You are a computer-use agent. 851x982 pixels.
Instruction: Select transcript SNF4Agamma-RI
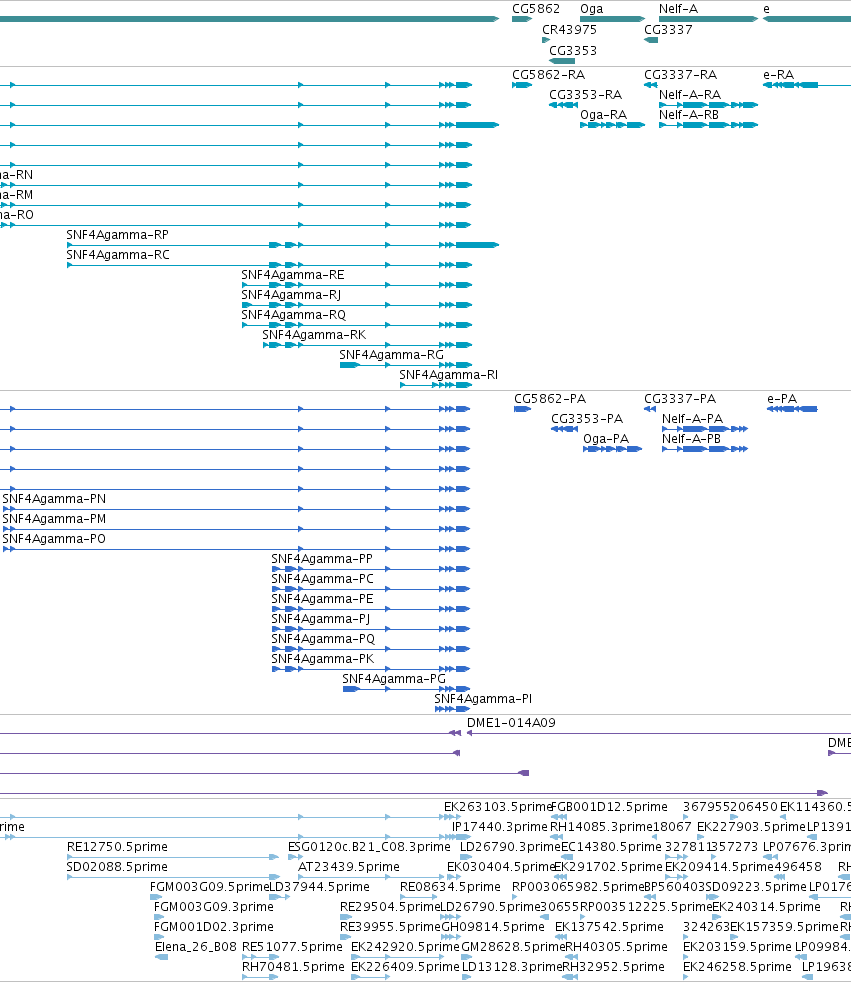[x=448, y=375]
